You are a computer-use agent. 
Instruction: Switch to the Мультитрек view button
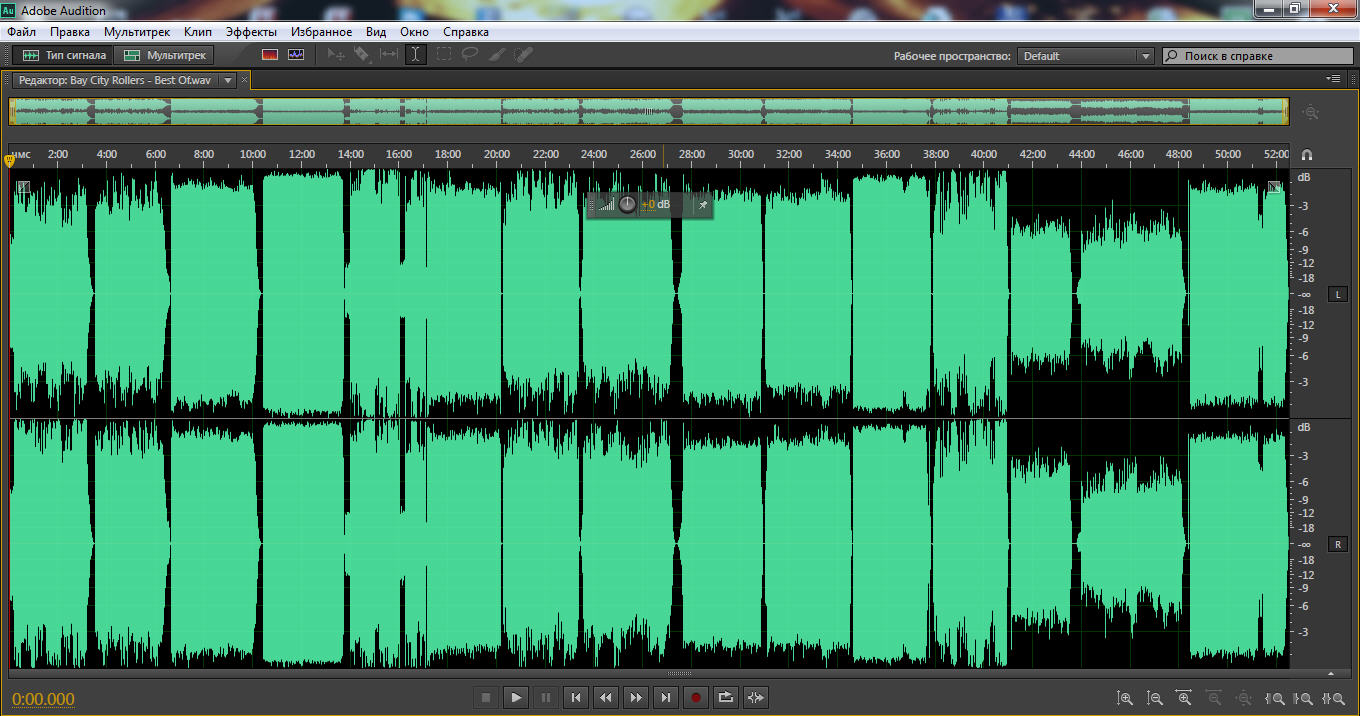[x=165, y=55]
